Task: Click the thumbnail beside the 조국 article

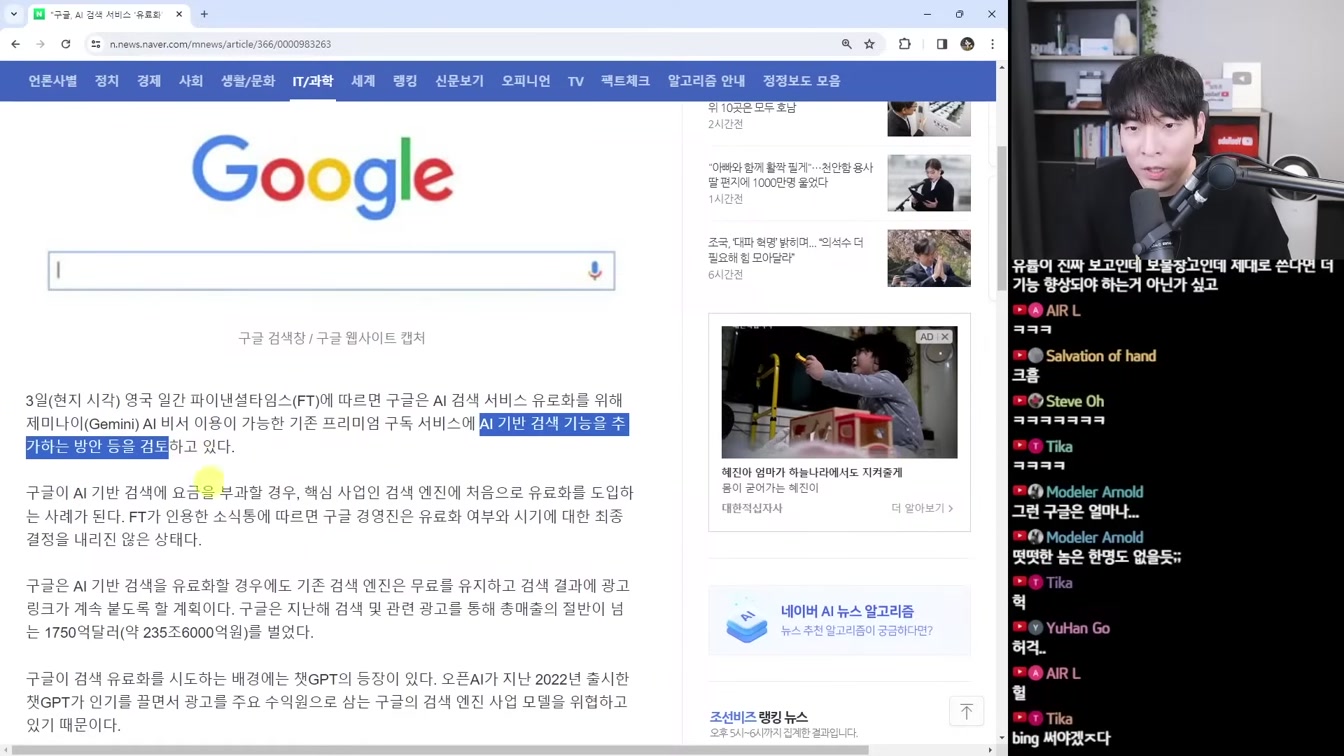Action: point(929,258)
